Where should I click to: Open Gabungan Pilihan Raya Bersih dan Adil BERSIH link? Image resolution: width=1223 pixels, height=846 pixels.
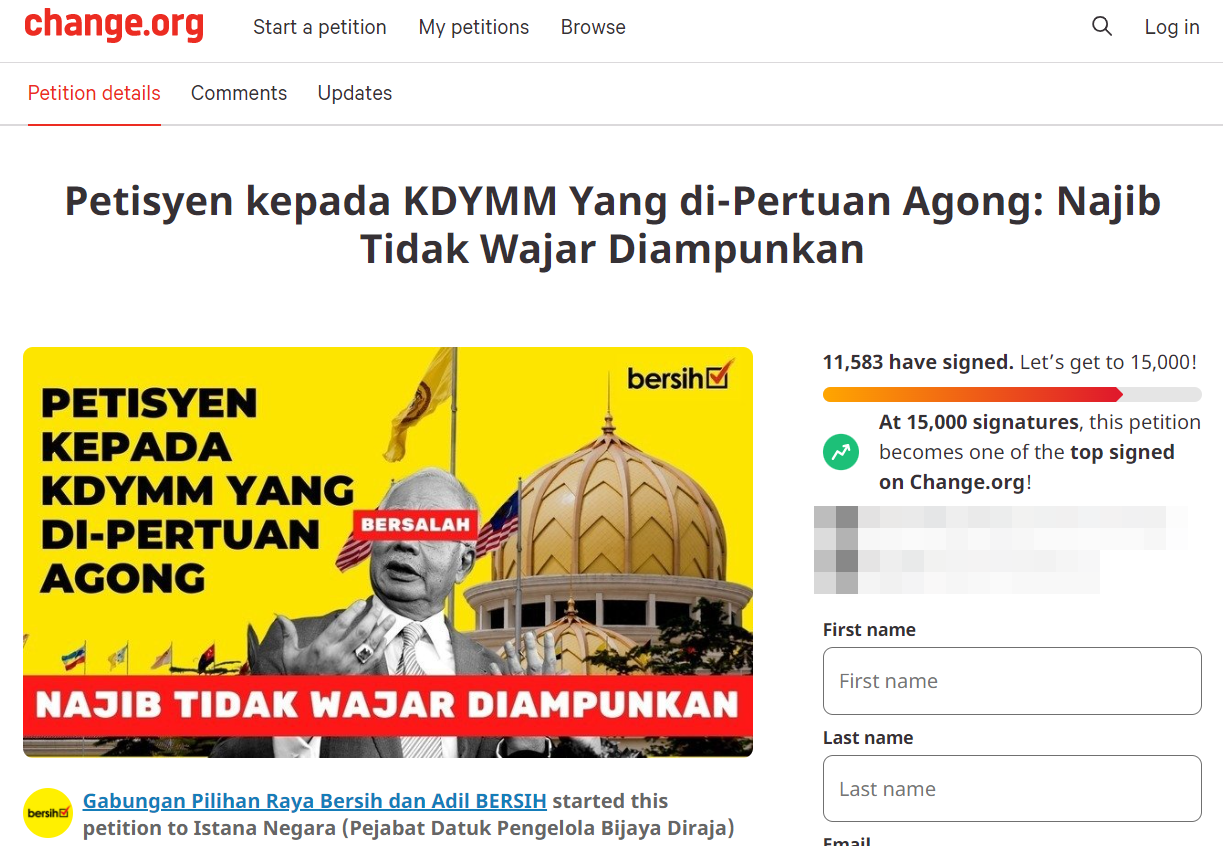tap(315, 801)
